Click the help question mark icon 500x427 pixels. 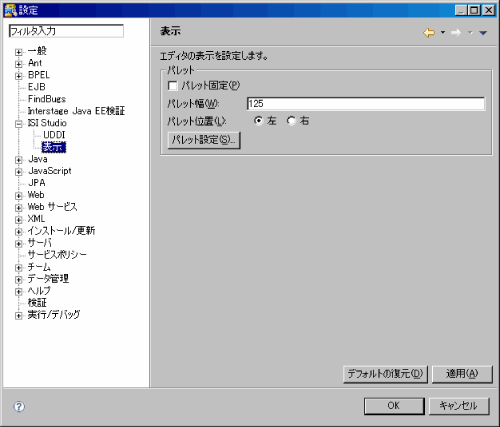[19, 406]
